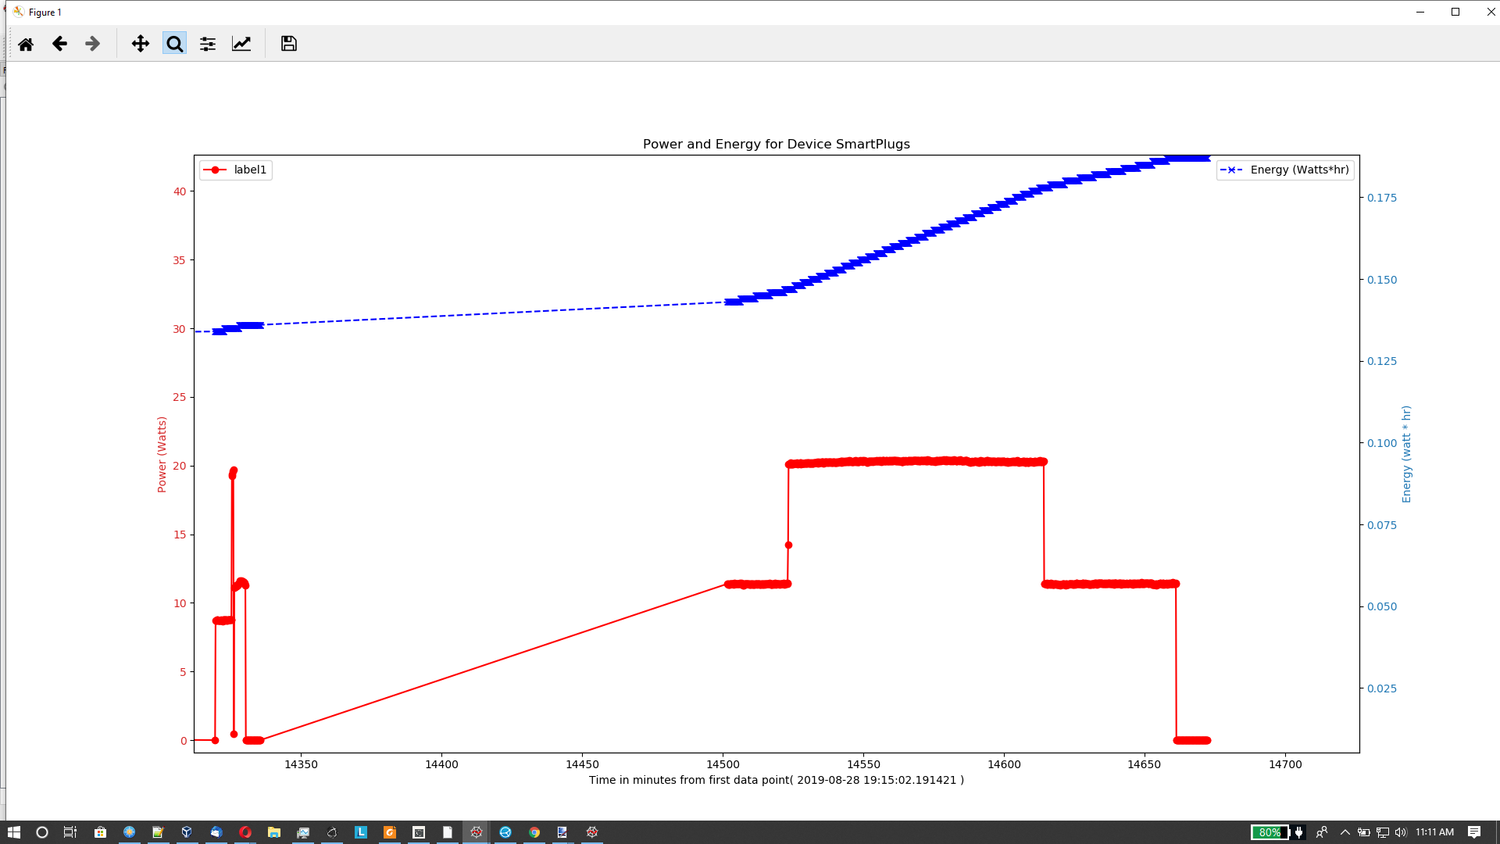The image size is (1500, 844).
Task: Save the figure to file
Action: point(289,44)
